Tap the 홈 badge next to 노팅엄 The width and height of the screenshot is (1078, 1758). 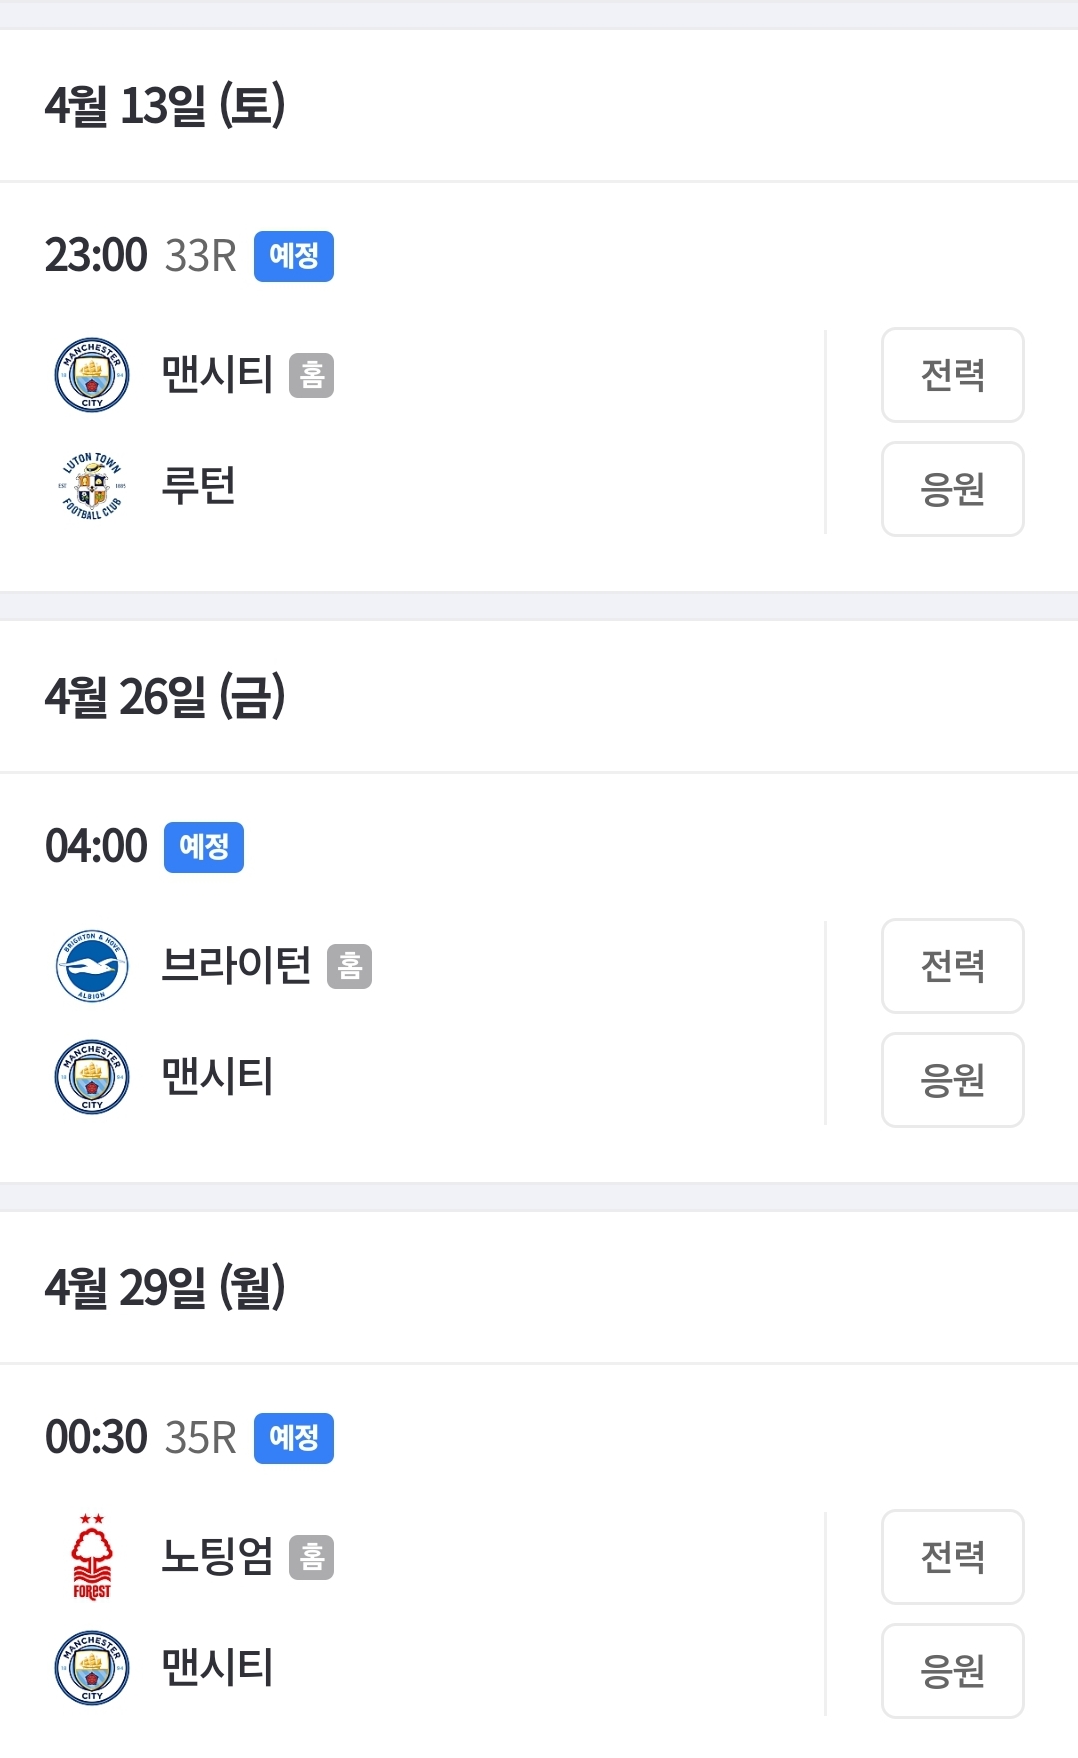pos(312,1557)
